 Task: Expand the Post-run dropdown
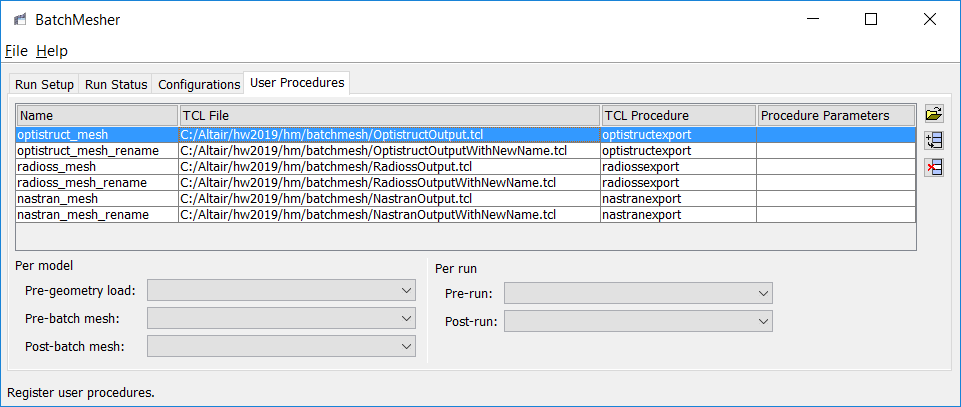point(638,321)
